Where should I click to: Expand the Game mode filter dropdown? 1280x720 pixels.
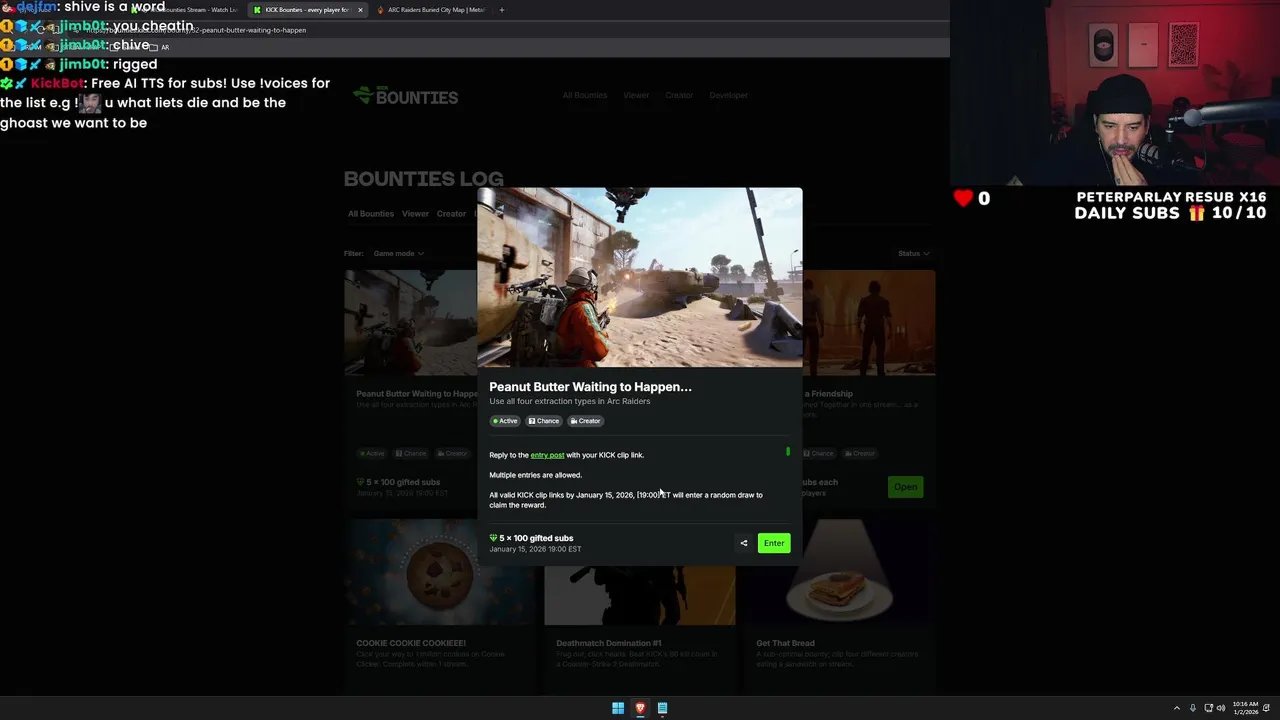[398, 253]
